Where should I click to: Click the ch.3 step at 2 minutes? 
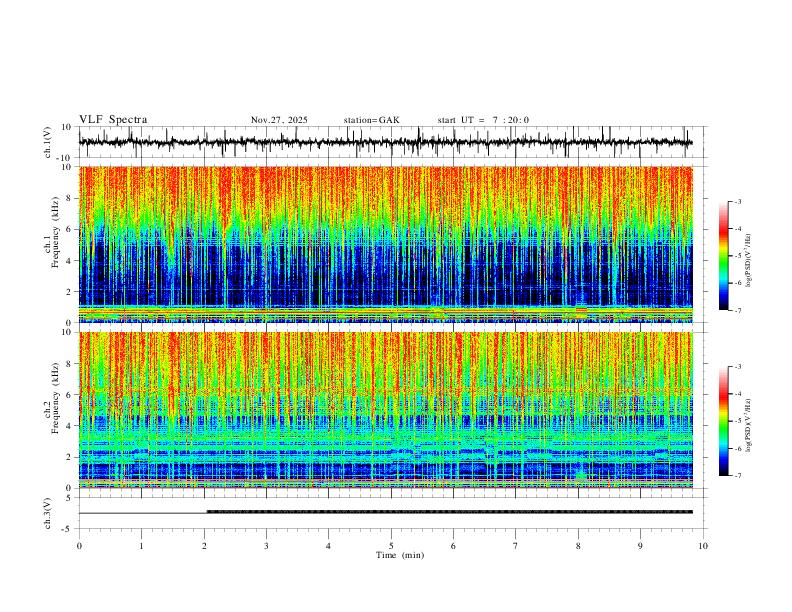pos(207,512)
